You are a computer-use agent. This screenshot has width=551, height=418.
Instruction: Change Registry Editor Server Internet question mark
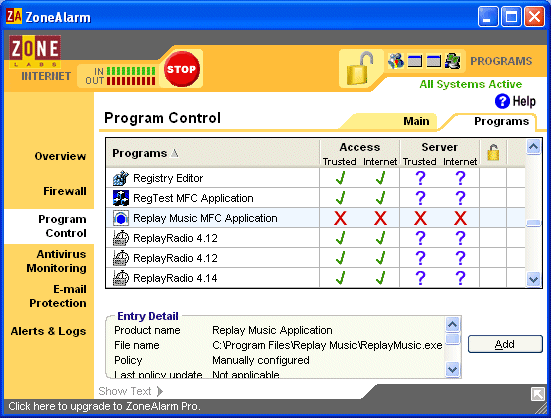click(460, 178)
